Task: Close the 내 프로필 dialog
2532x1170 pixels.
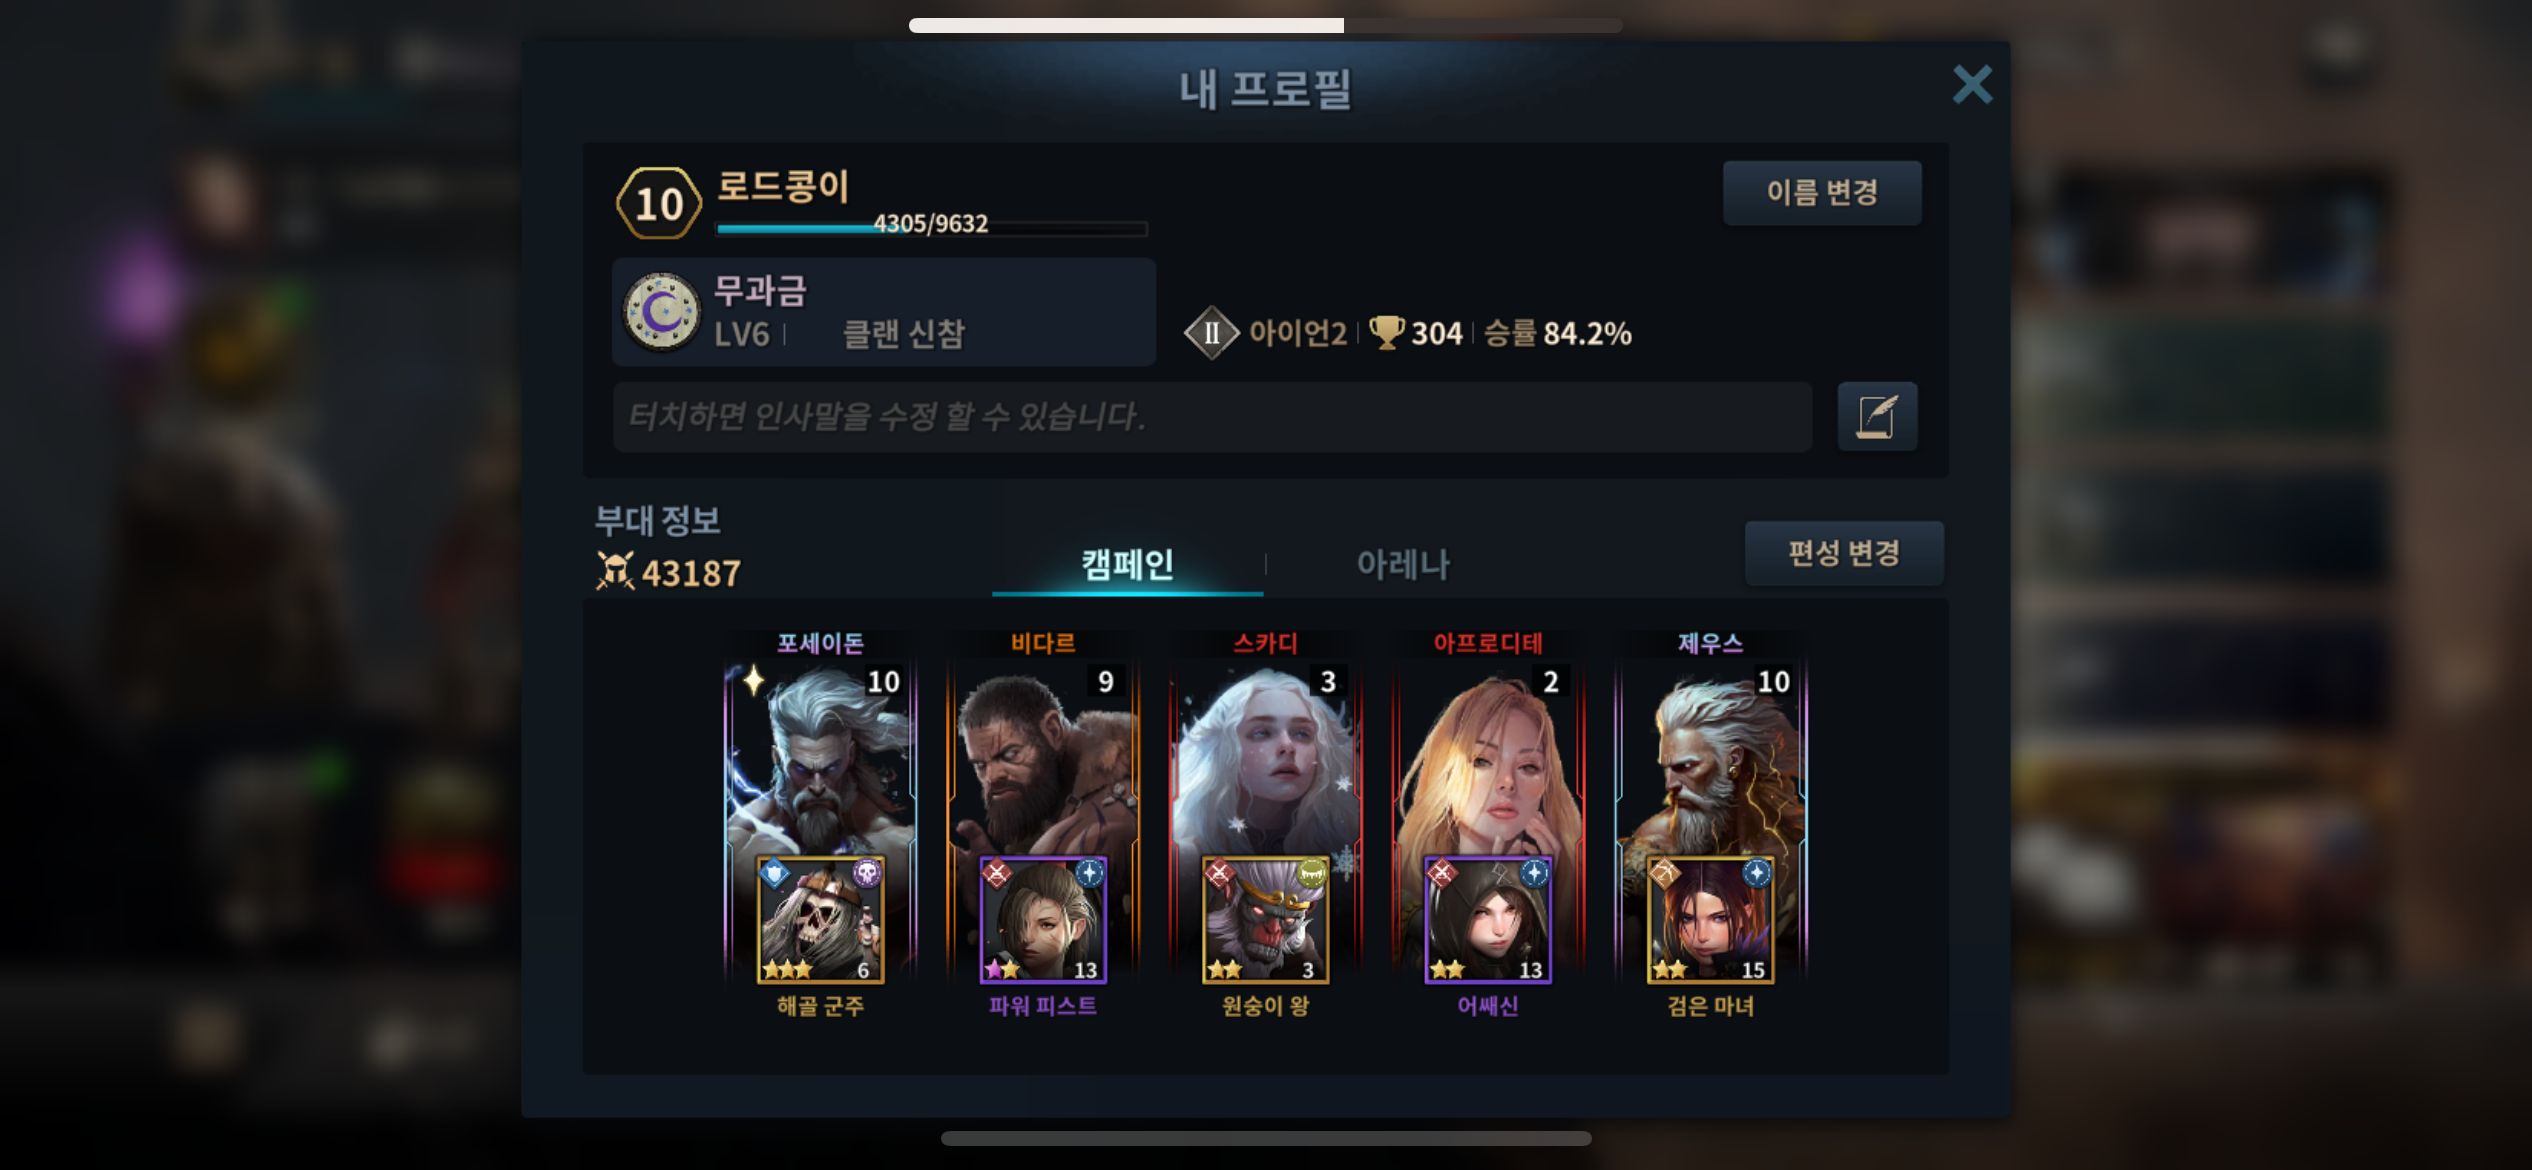Action: (1972, 85)
